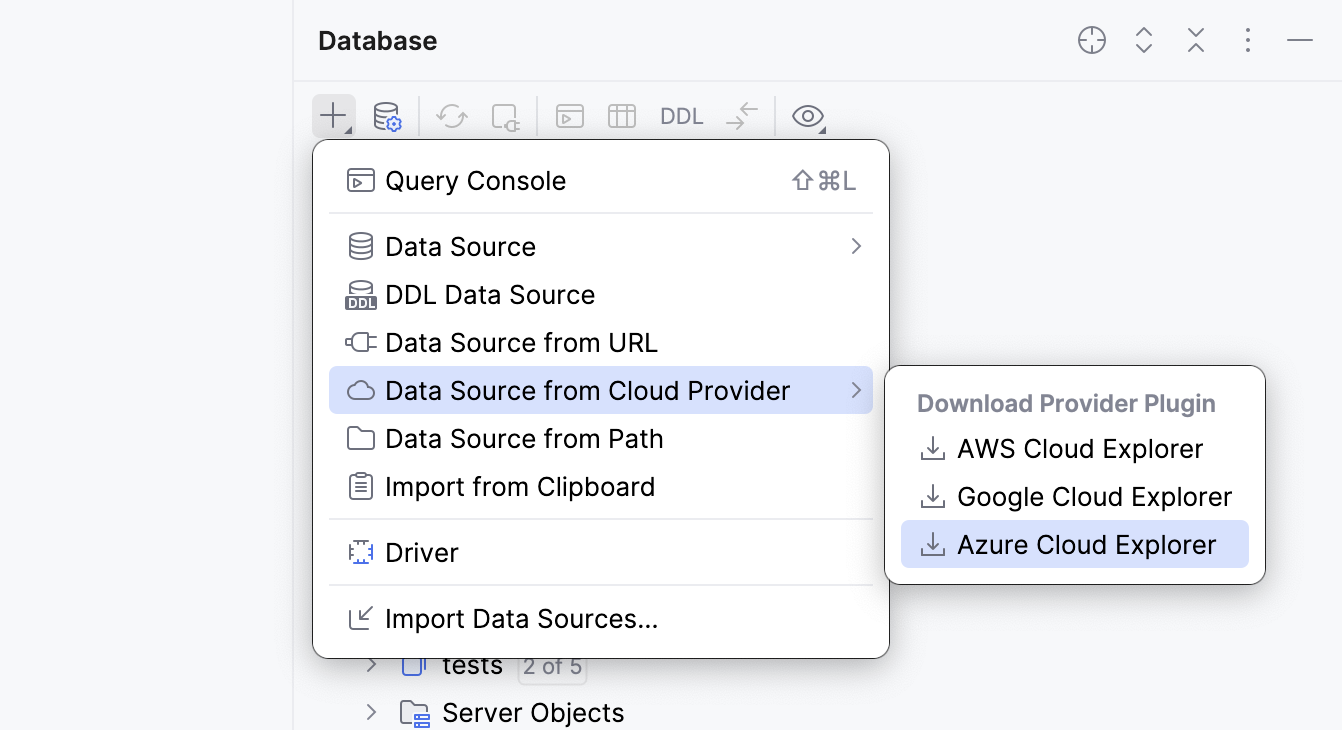Choose Import from Clipboard
Viewport: 1342px width, 730px height.
point(520,487)
